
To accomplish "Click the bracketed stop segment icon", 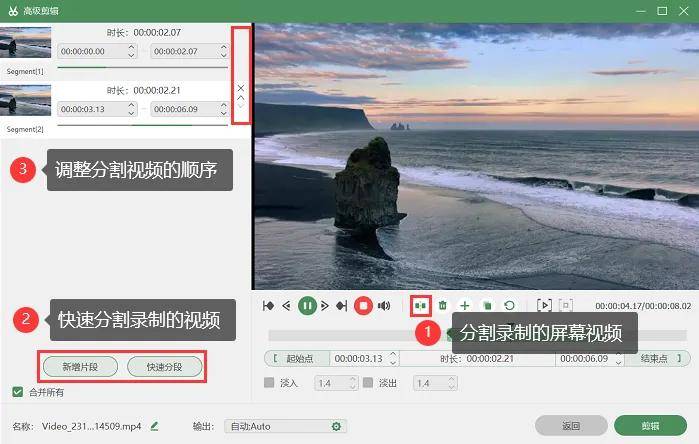I will point(566,305).
